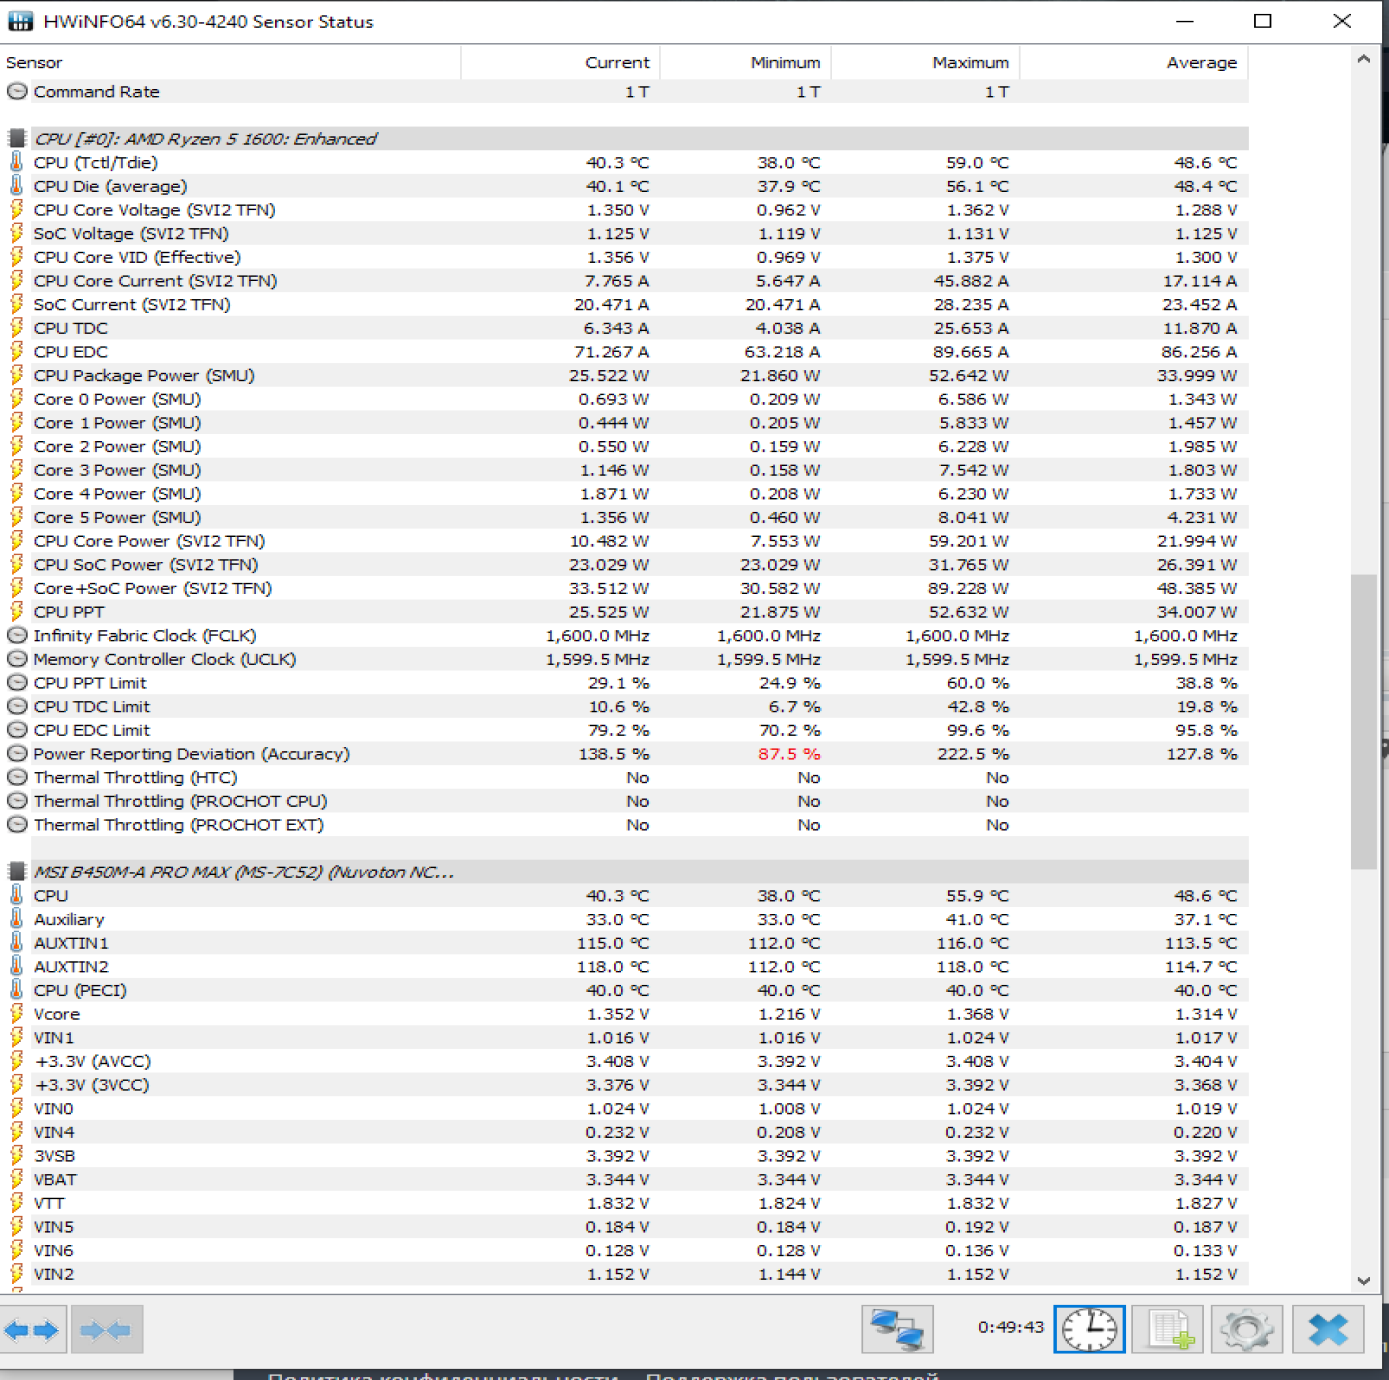The image size is (1389, 1380).
Task: Select the 'SoC Voltage (SVI2 TFN)' sensor label
Action: point(131,233)
